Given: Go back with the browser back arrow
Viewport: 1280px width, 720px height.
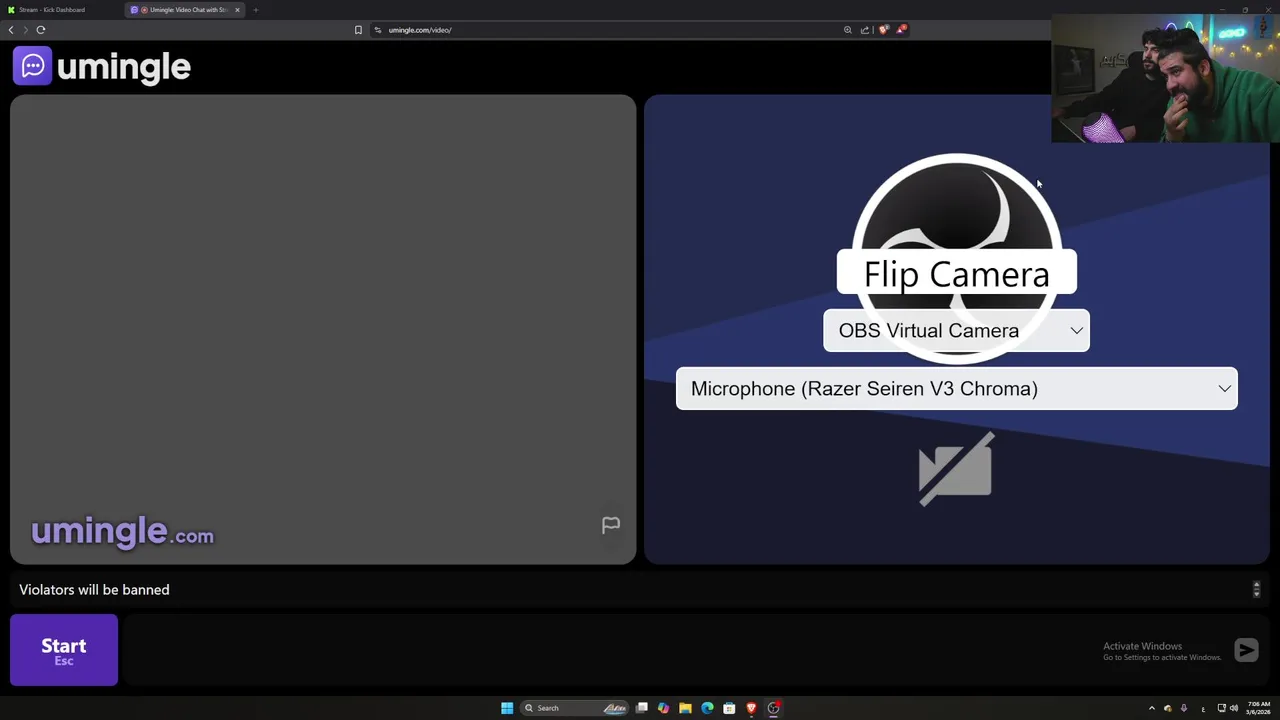Looking at the screenshot, I should pos(11,30).
